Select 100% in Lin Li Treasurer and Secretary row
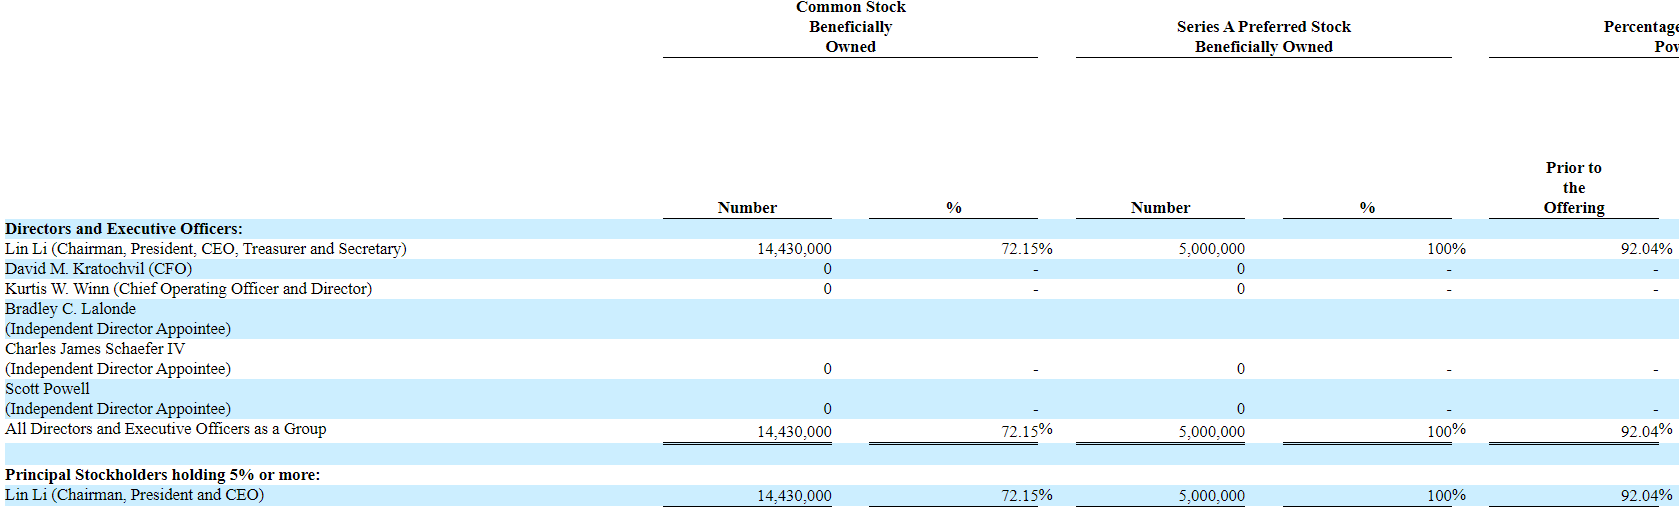The height and width of the screenshot is (515, 1679). [x=1446, y=249]
